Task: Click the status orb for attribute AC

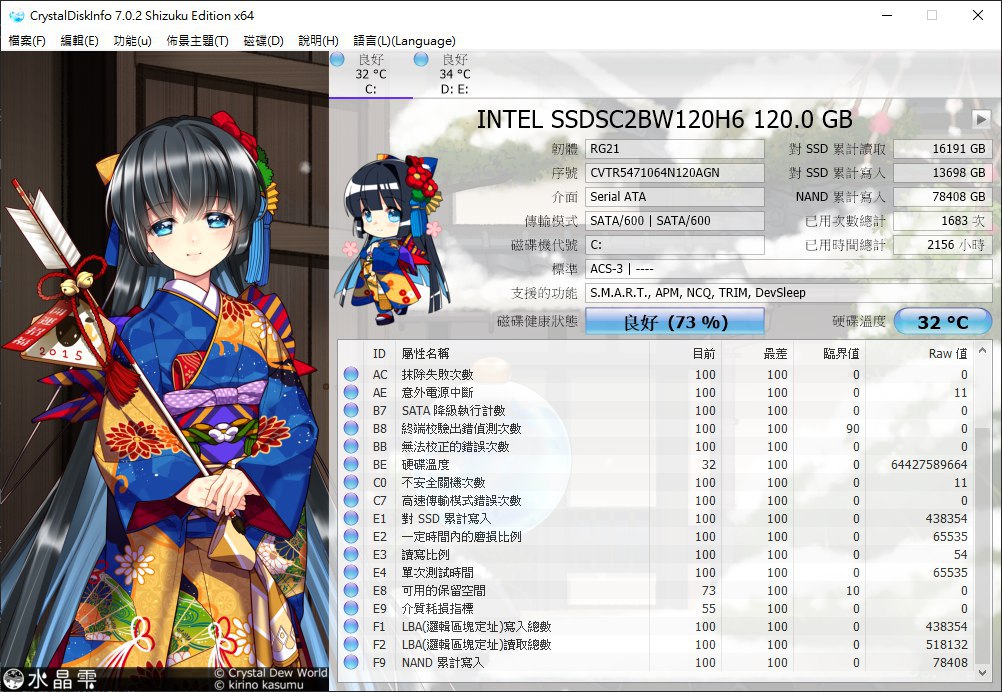Action: 351,374
